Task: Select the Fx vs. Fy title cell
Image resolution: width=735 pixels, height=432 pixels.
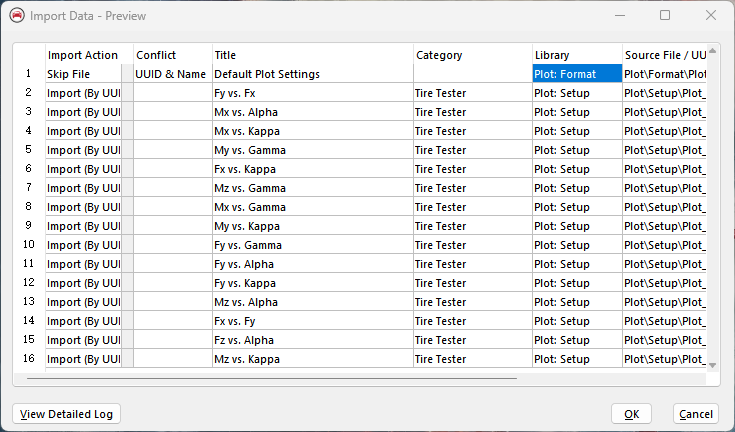Action: (x=312, y=321)
